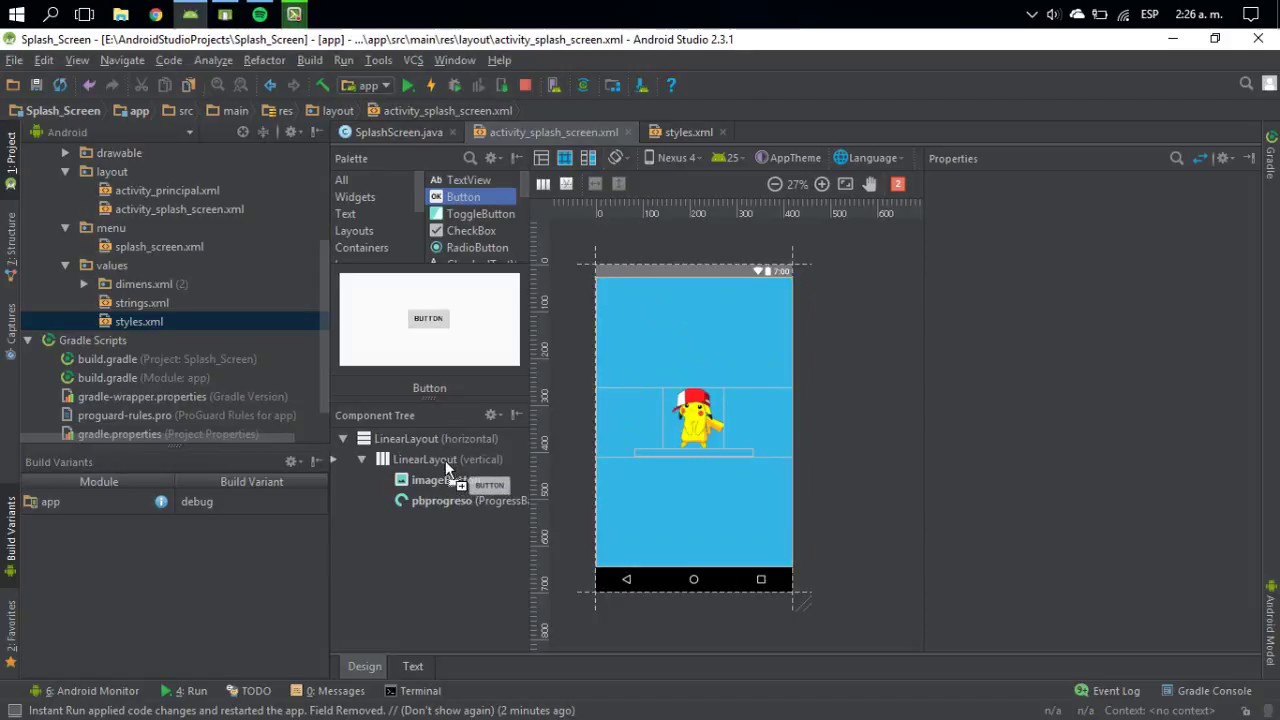Open the Messages tool window
This screenshot has width=1280, height=720.
(x=328, y=691)
